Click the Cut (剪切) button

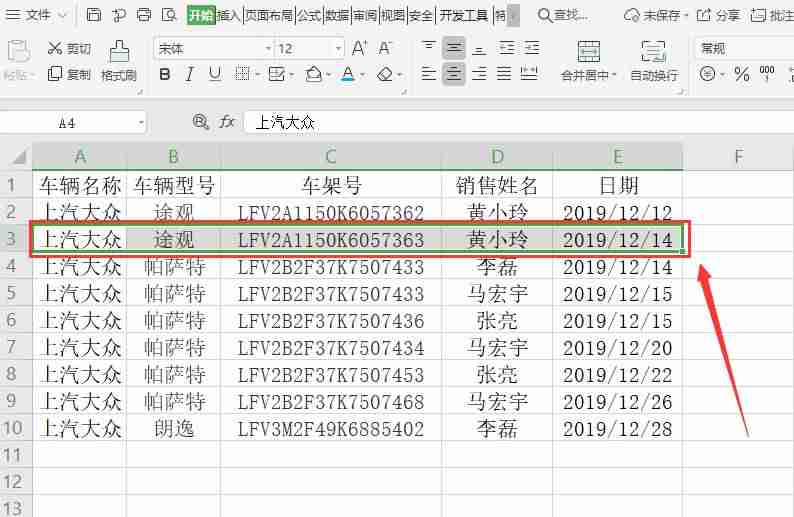click(69, 49)
